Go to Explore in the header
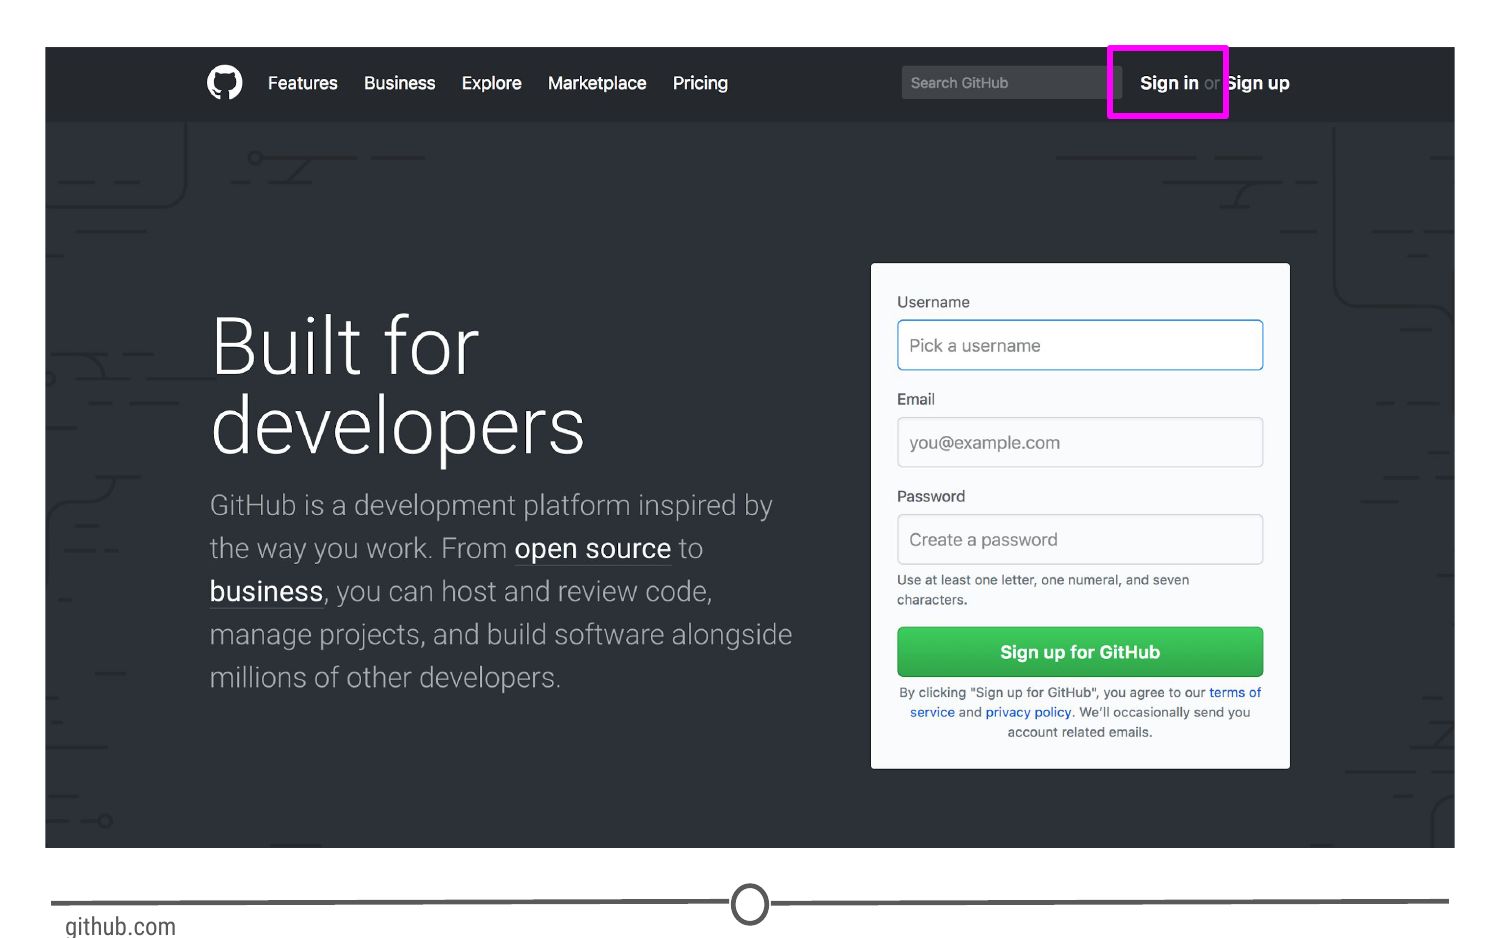Image resolution: width=1500 pixels, height=938 pixels. pos(491,83)
